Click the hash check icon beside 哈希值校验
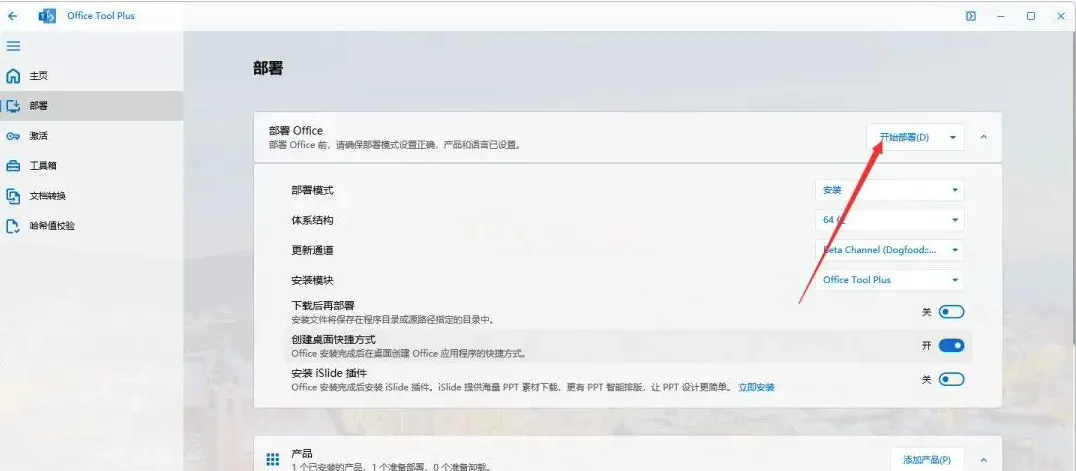This screenshot has height=471, width=1076. [13, 226]
